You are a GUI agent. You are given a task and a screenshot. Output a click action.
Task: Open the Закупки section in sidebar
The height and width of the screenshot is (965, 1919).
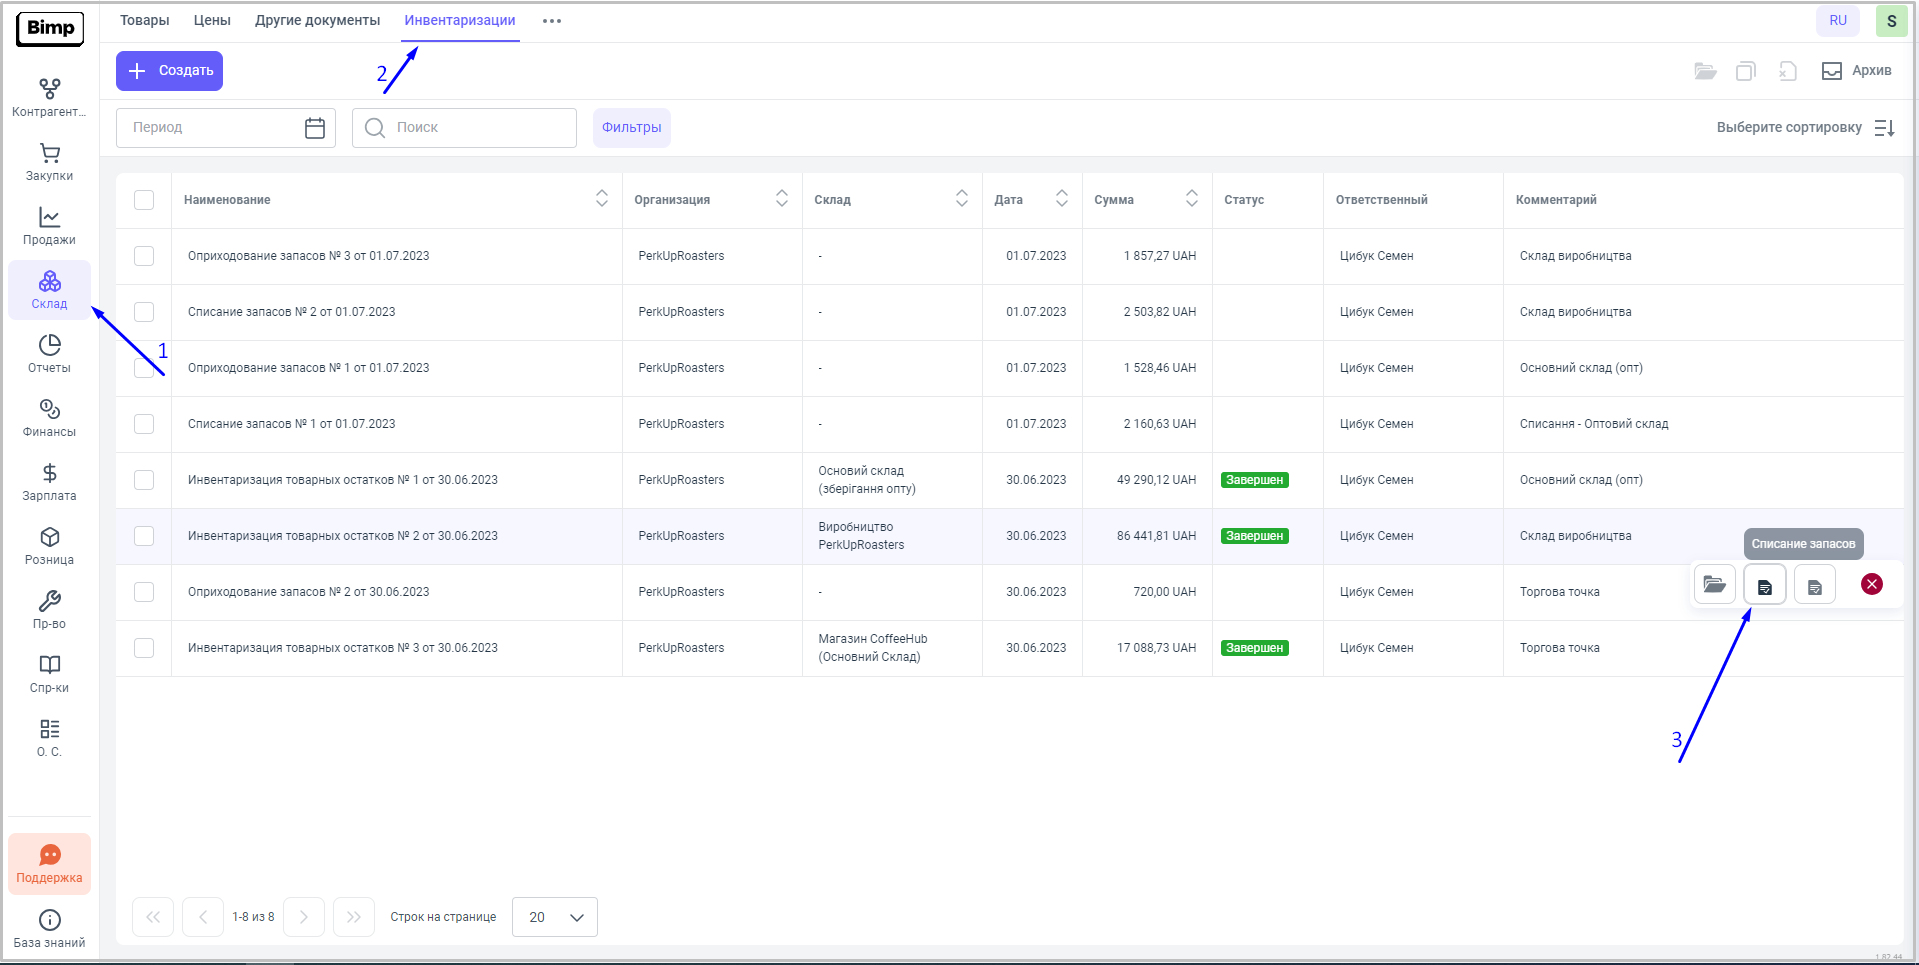(x=49, y=162)
